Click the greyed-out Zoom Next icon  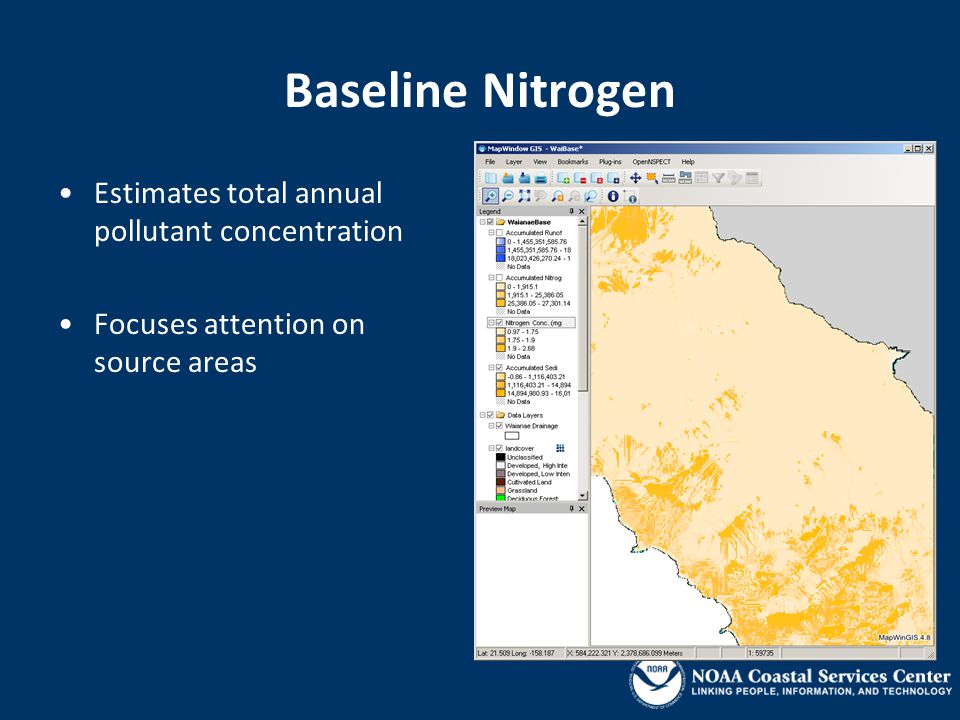point(574,196)
